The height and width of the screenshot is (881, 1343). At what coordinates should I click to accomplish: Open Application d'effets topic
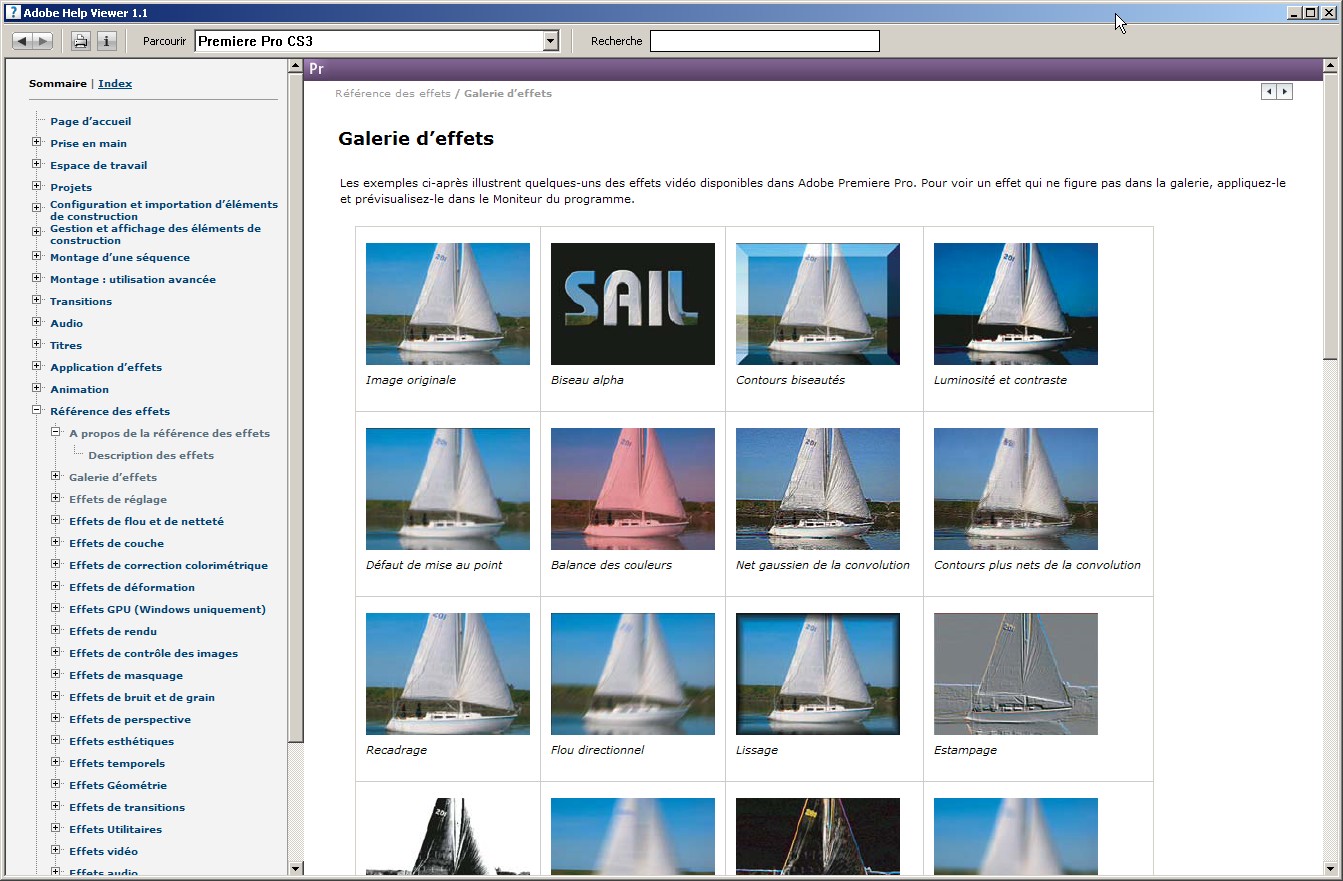point(106,368)
